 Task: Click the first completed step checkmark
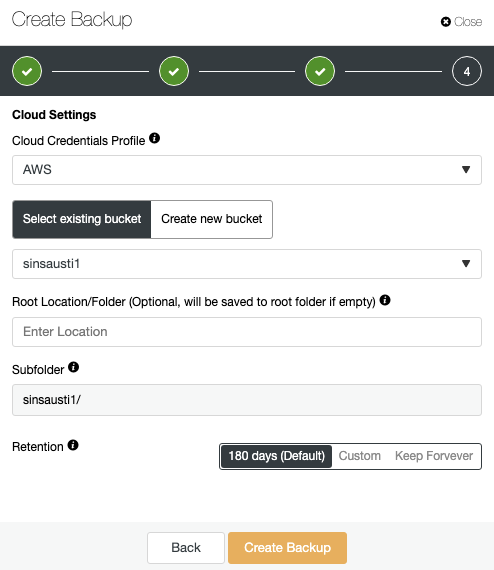click(x=27, y=71)
